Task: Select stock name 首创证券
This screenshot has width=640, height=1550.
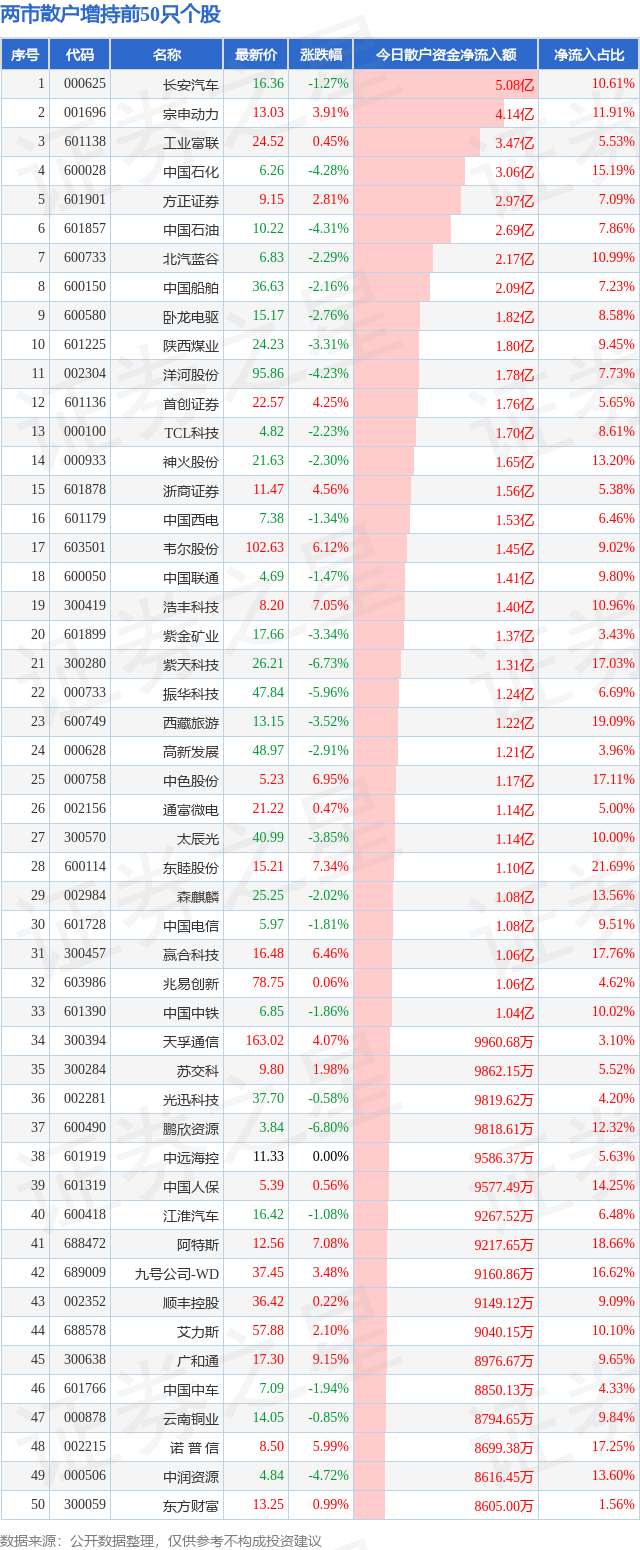Action: tap(191, 404)
